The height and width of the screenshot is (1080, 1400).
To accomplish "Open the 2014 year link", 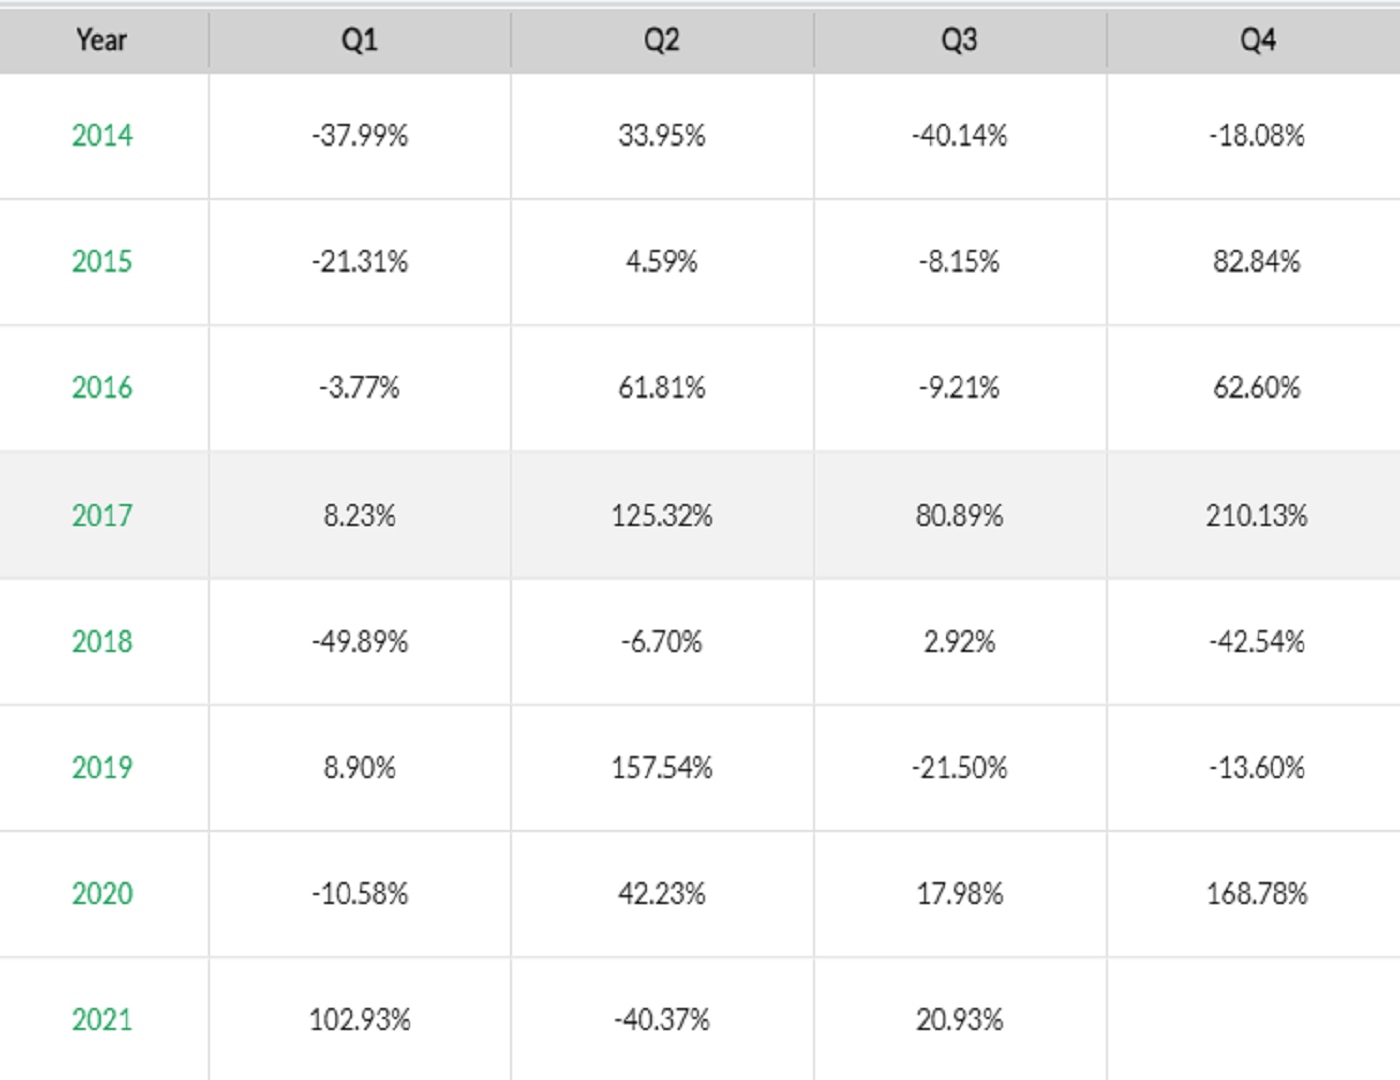I will [102, 135].
